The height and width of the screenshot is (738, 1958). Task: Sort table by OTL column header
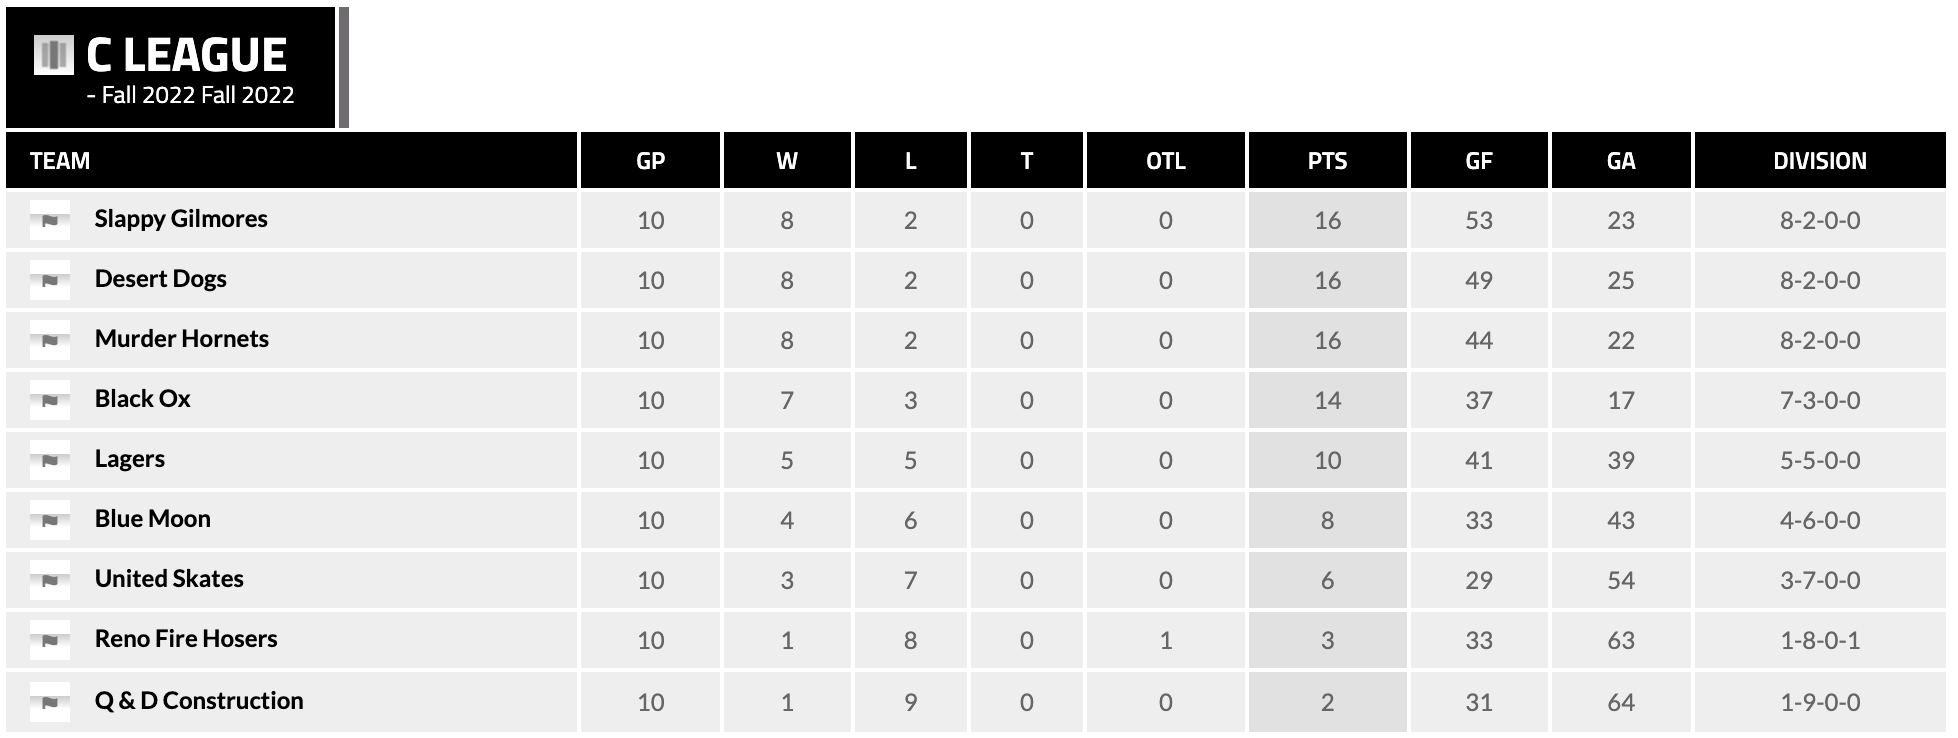tap(1165, 161)
